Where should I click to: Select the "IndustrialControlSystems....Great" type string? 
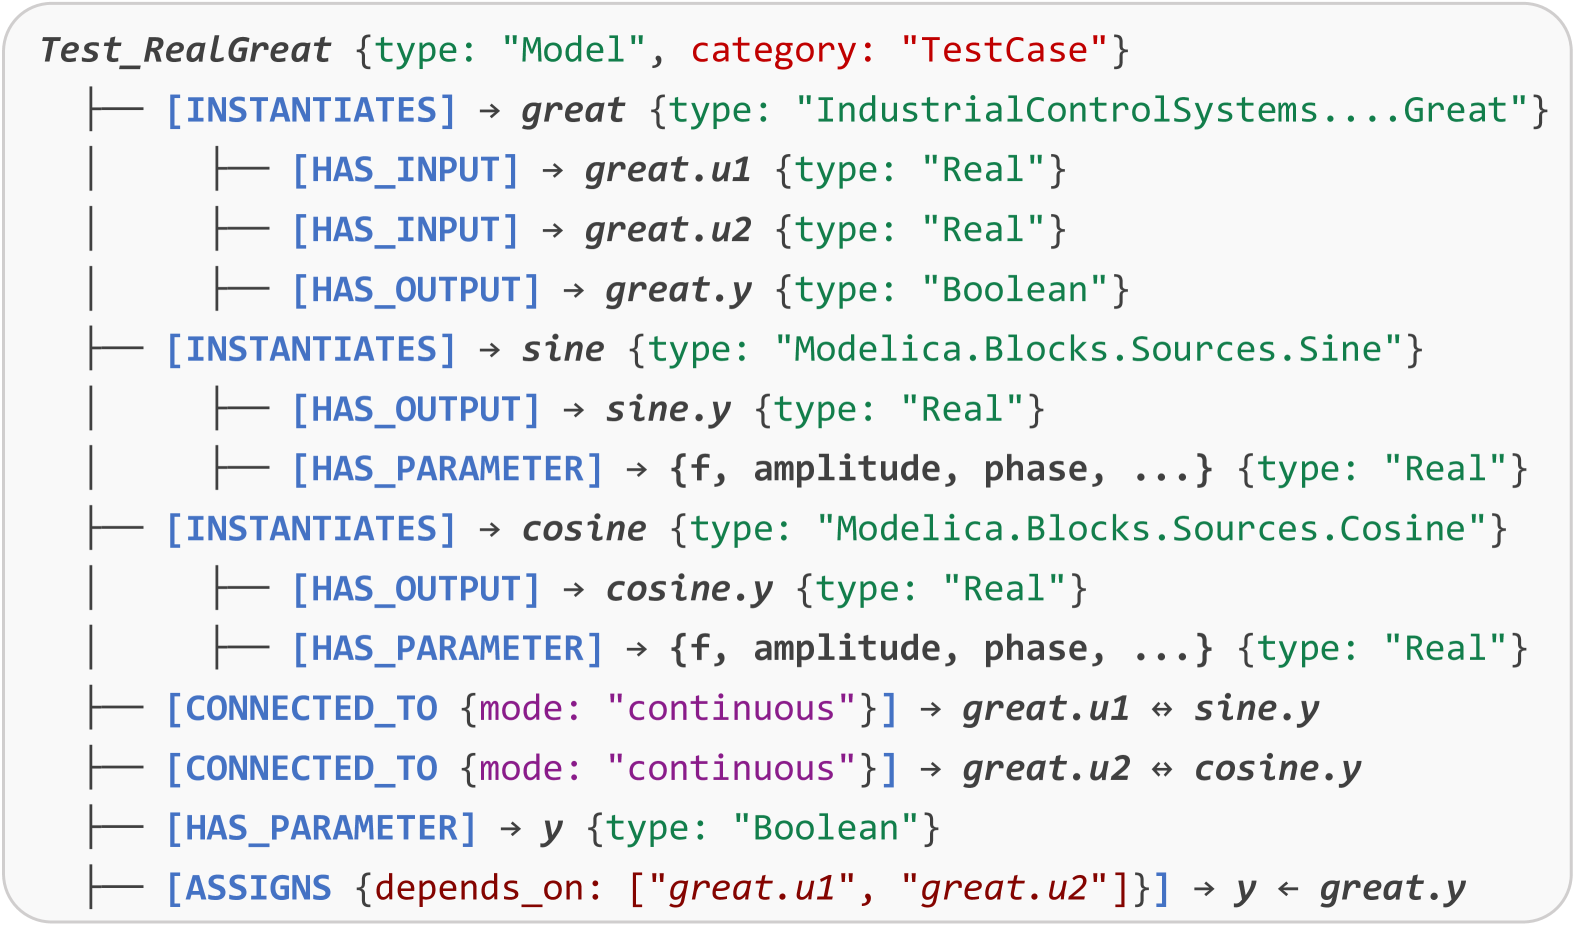point(1162,110)
